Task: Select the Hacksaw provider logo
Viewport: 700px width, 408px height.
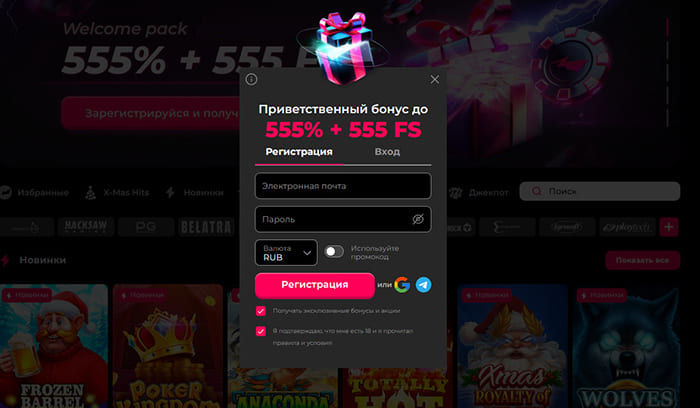Action: (86, 227)
